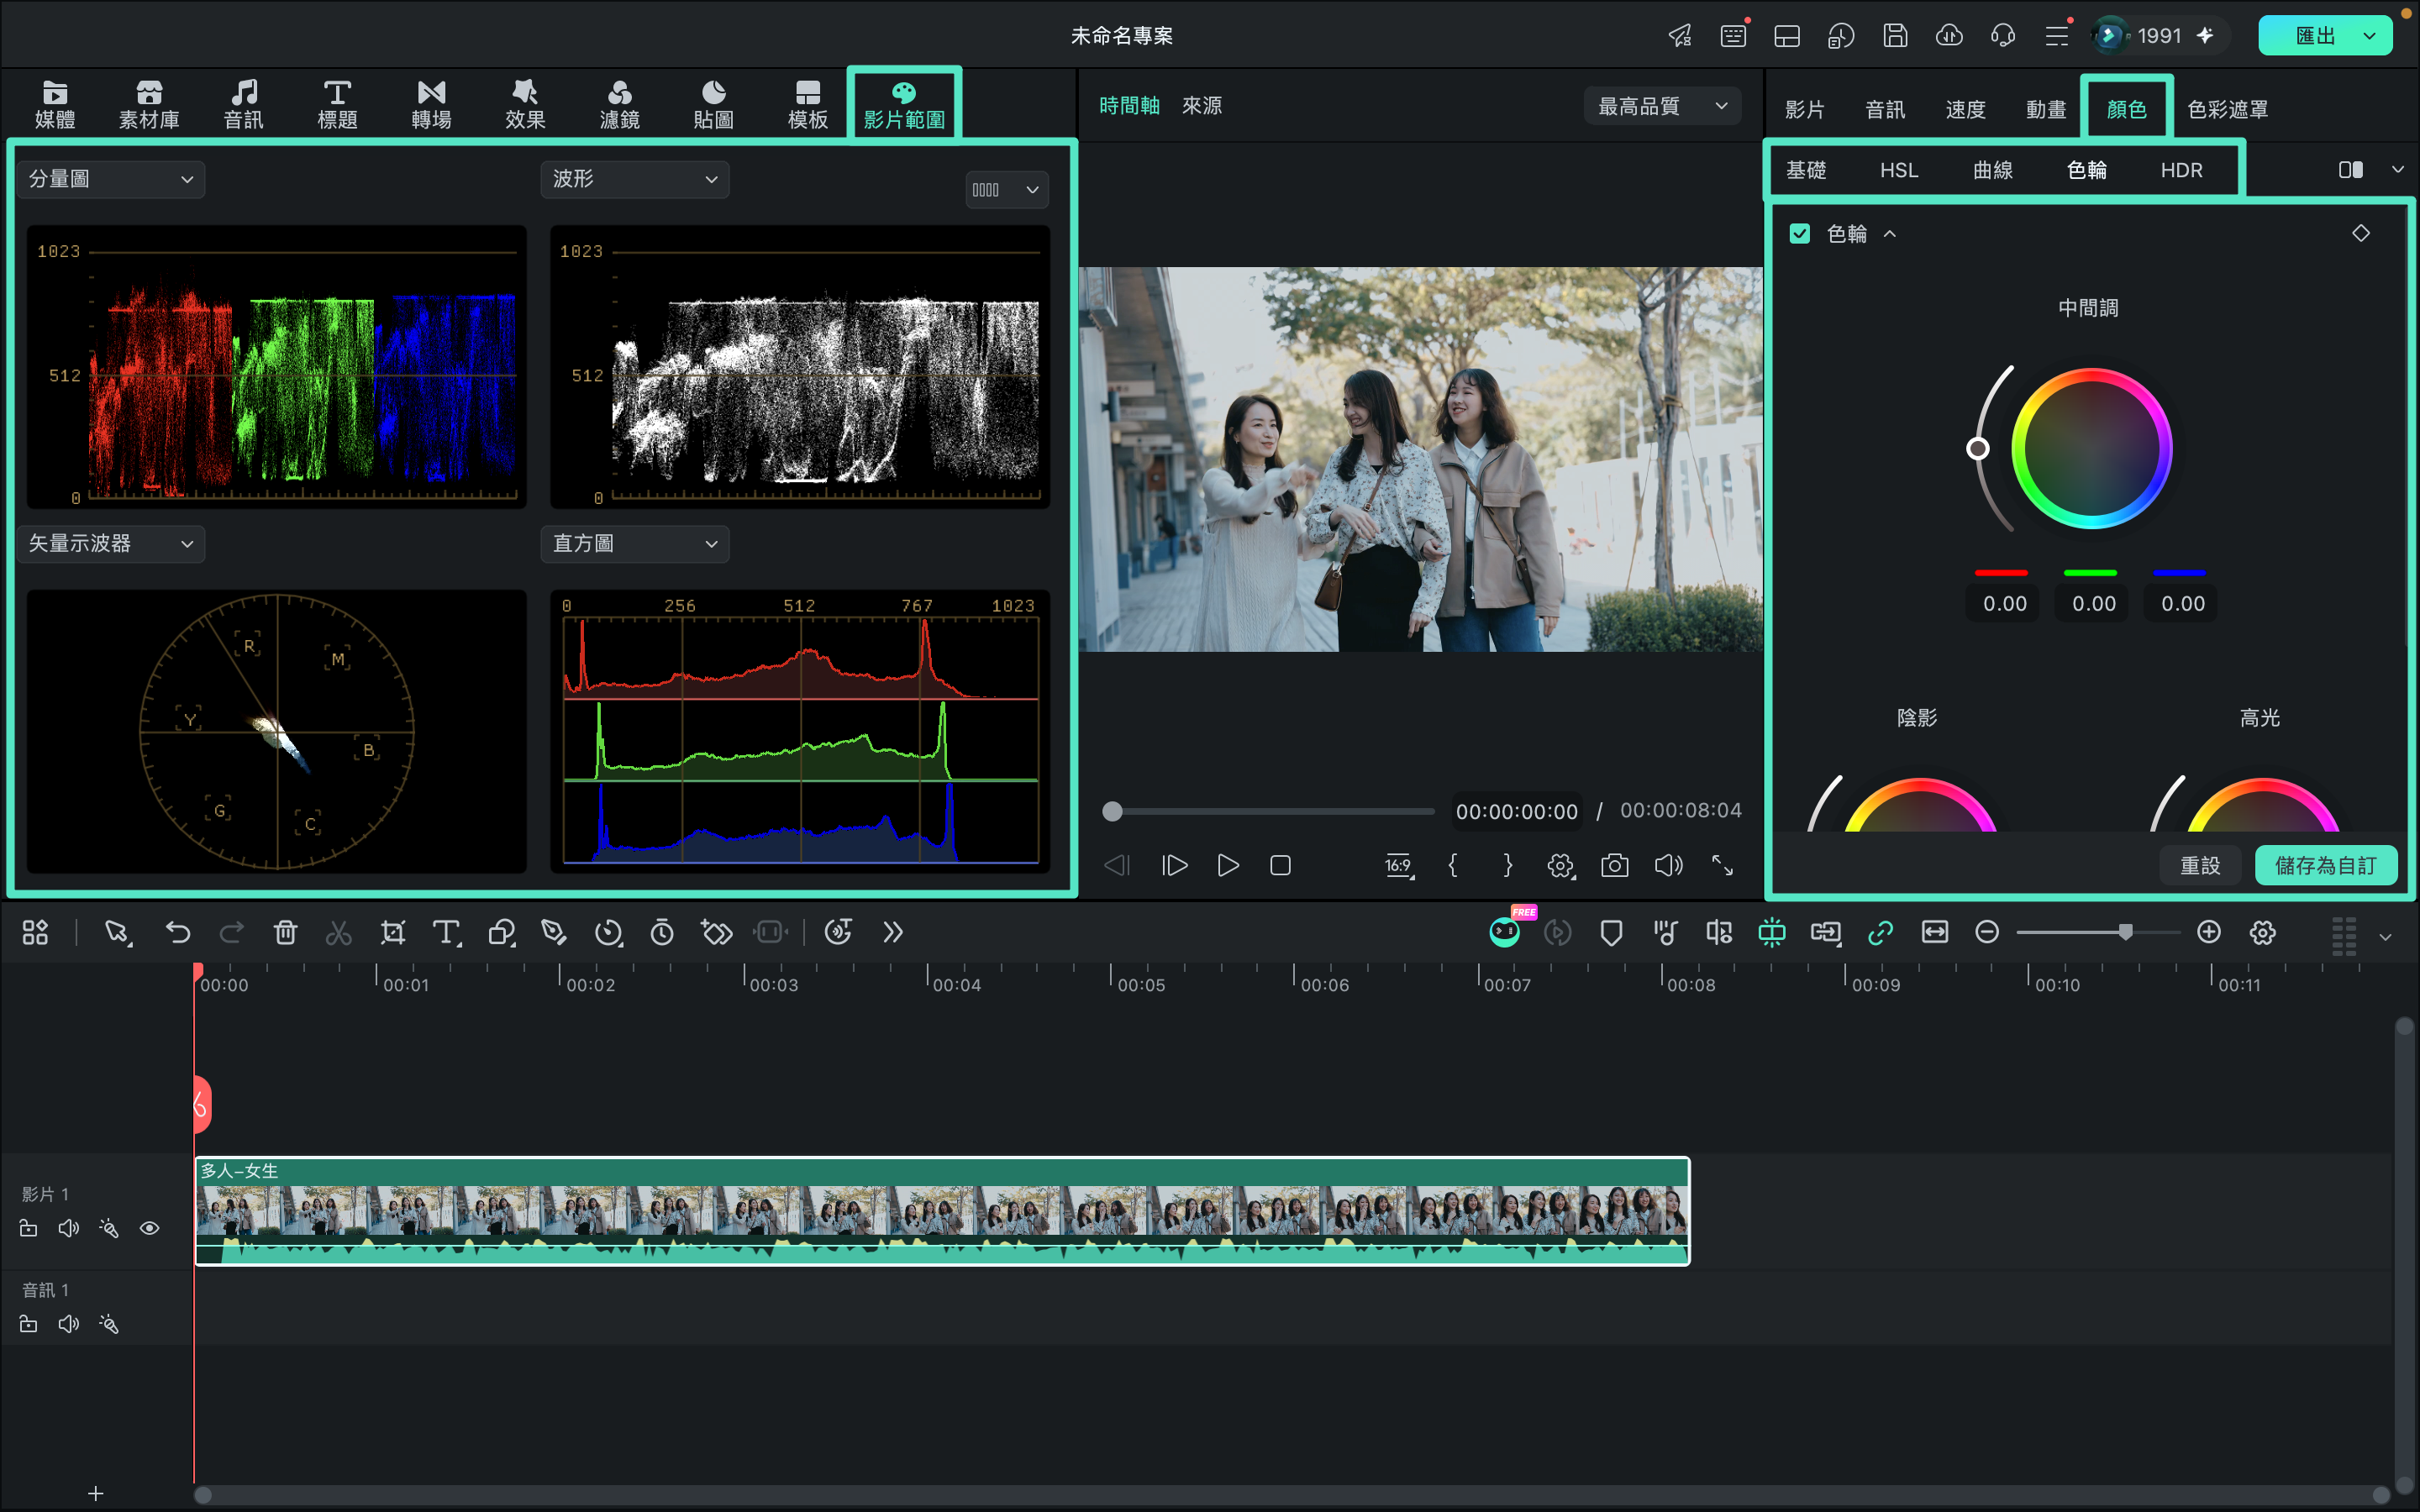Open the 轉場 transitions panel
Screen dimensions: 2420x1512
click(431, 104)
